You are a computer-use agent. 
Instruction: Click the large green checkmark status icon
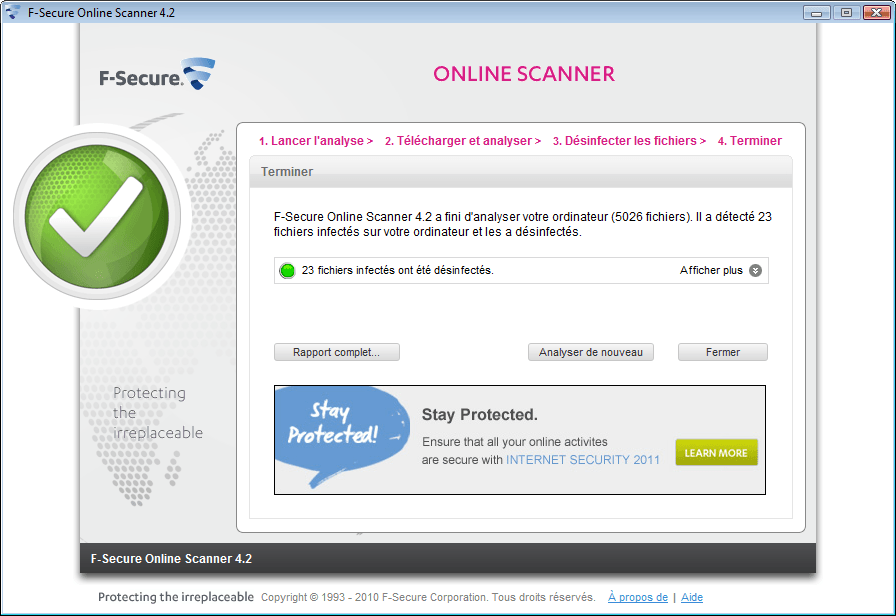97,216
